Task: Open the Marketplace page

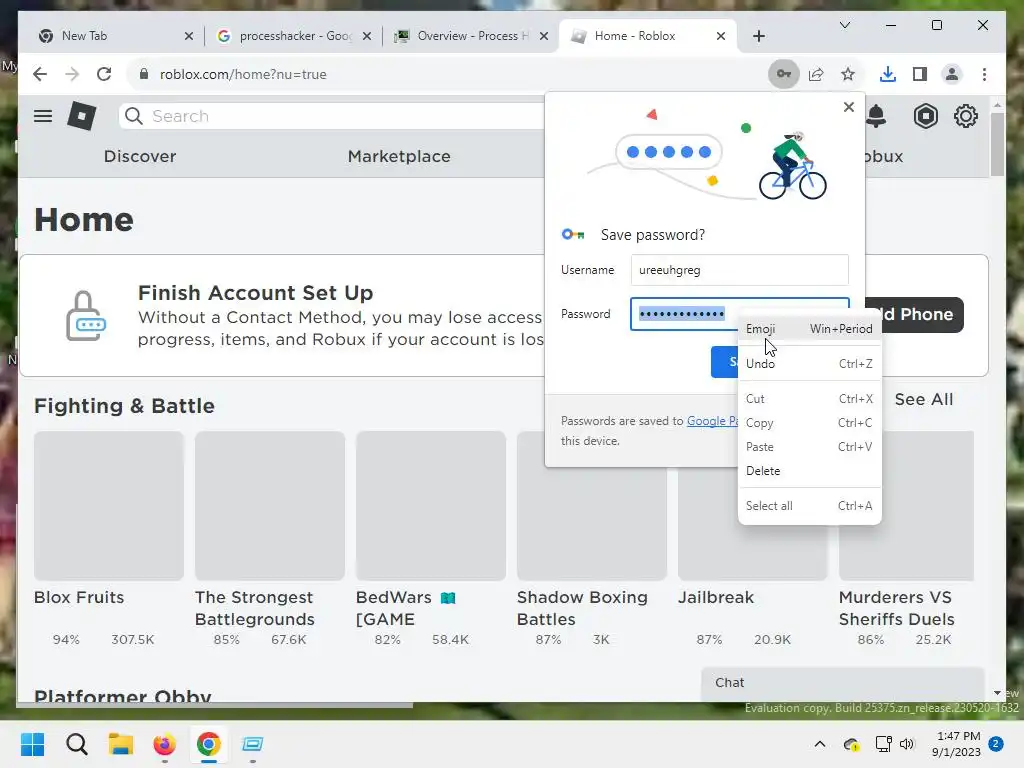Action: pyautogui.click(x=399, y=156)
